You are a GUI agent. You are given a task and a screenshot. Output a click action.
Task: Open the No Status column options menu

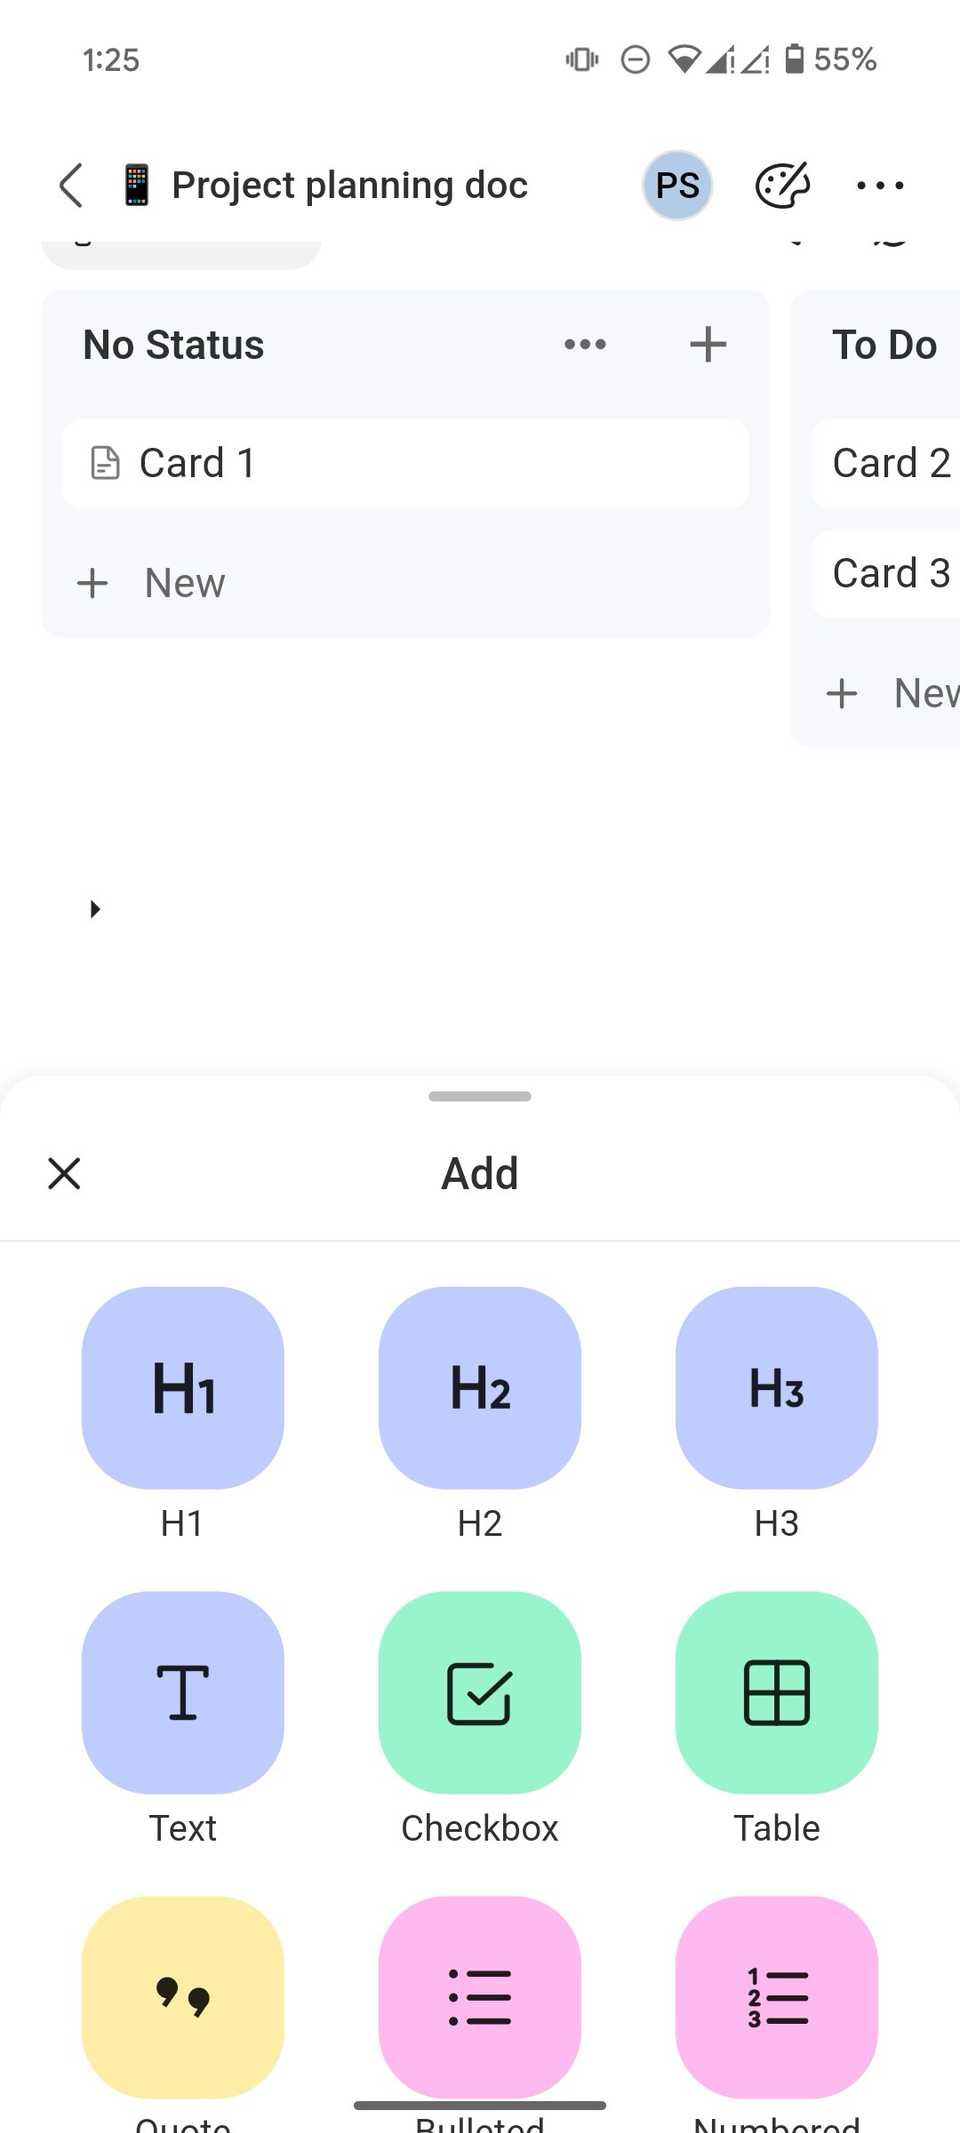[585, 344]
